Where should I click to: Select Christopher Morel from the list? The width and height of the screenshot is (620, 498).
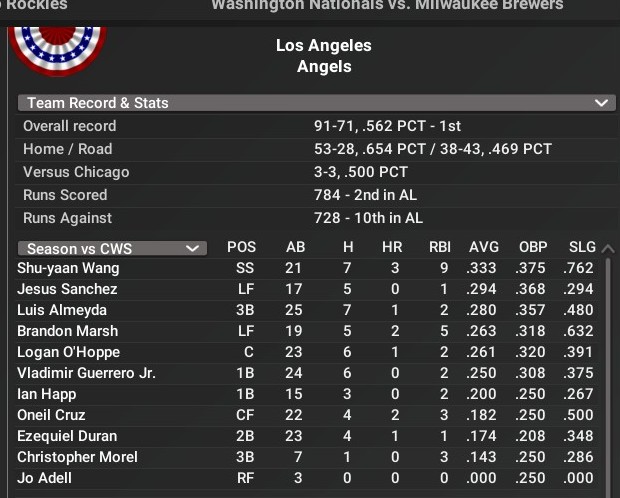(x=77, y=457)
